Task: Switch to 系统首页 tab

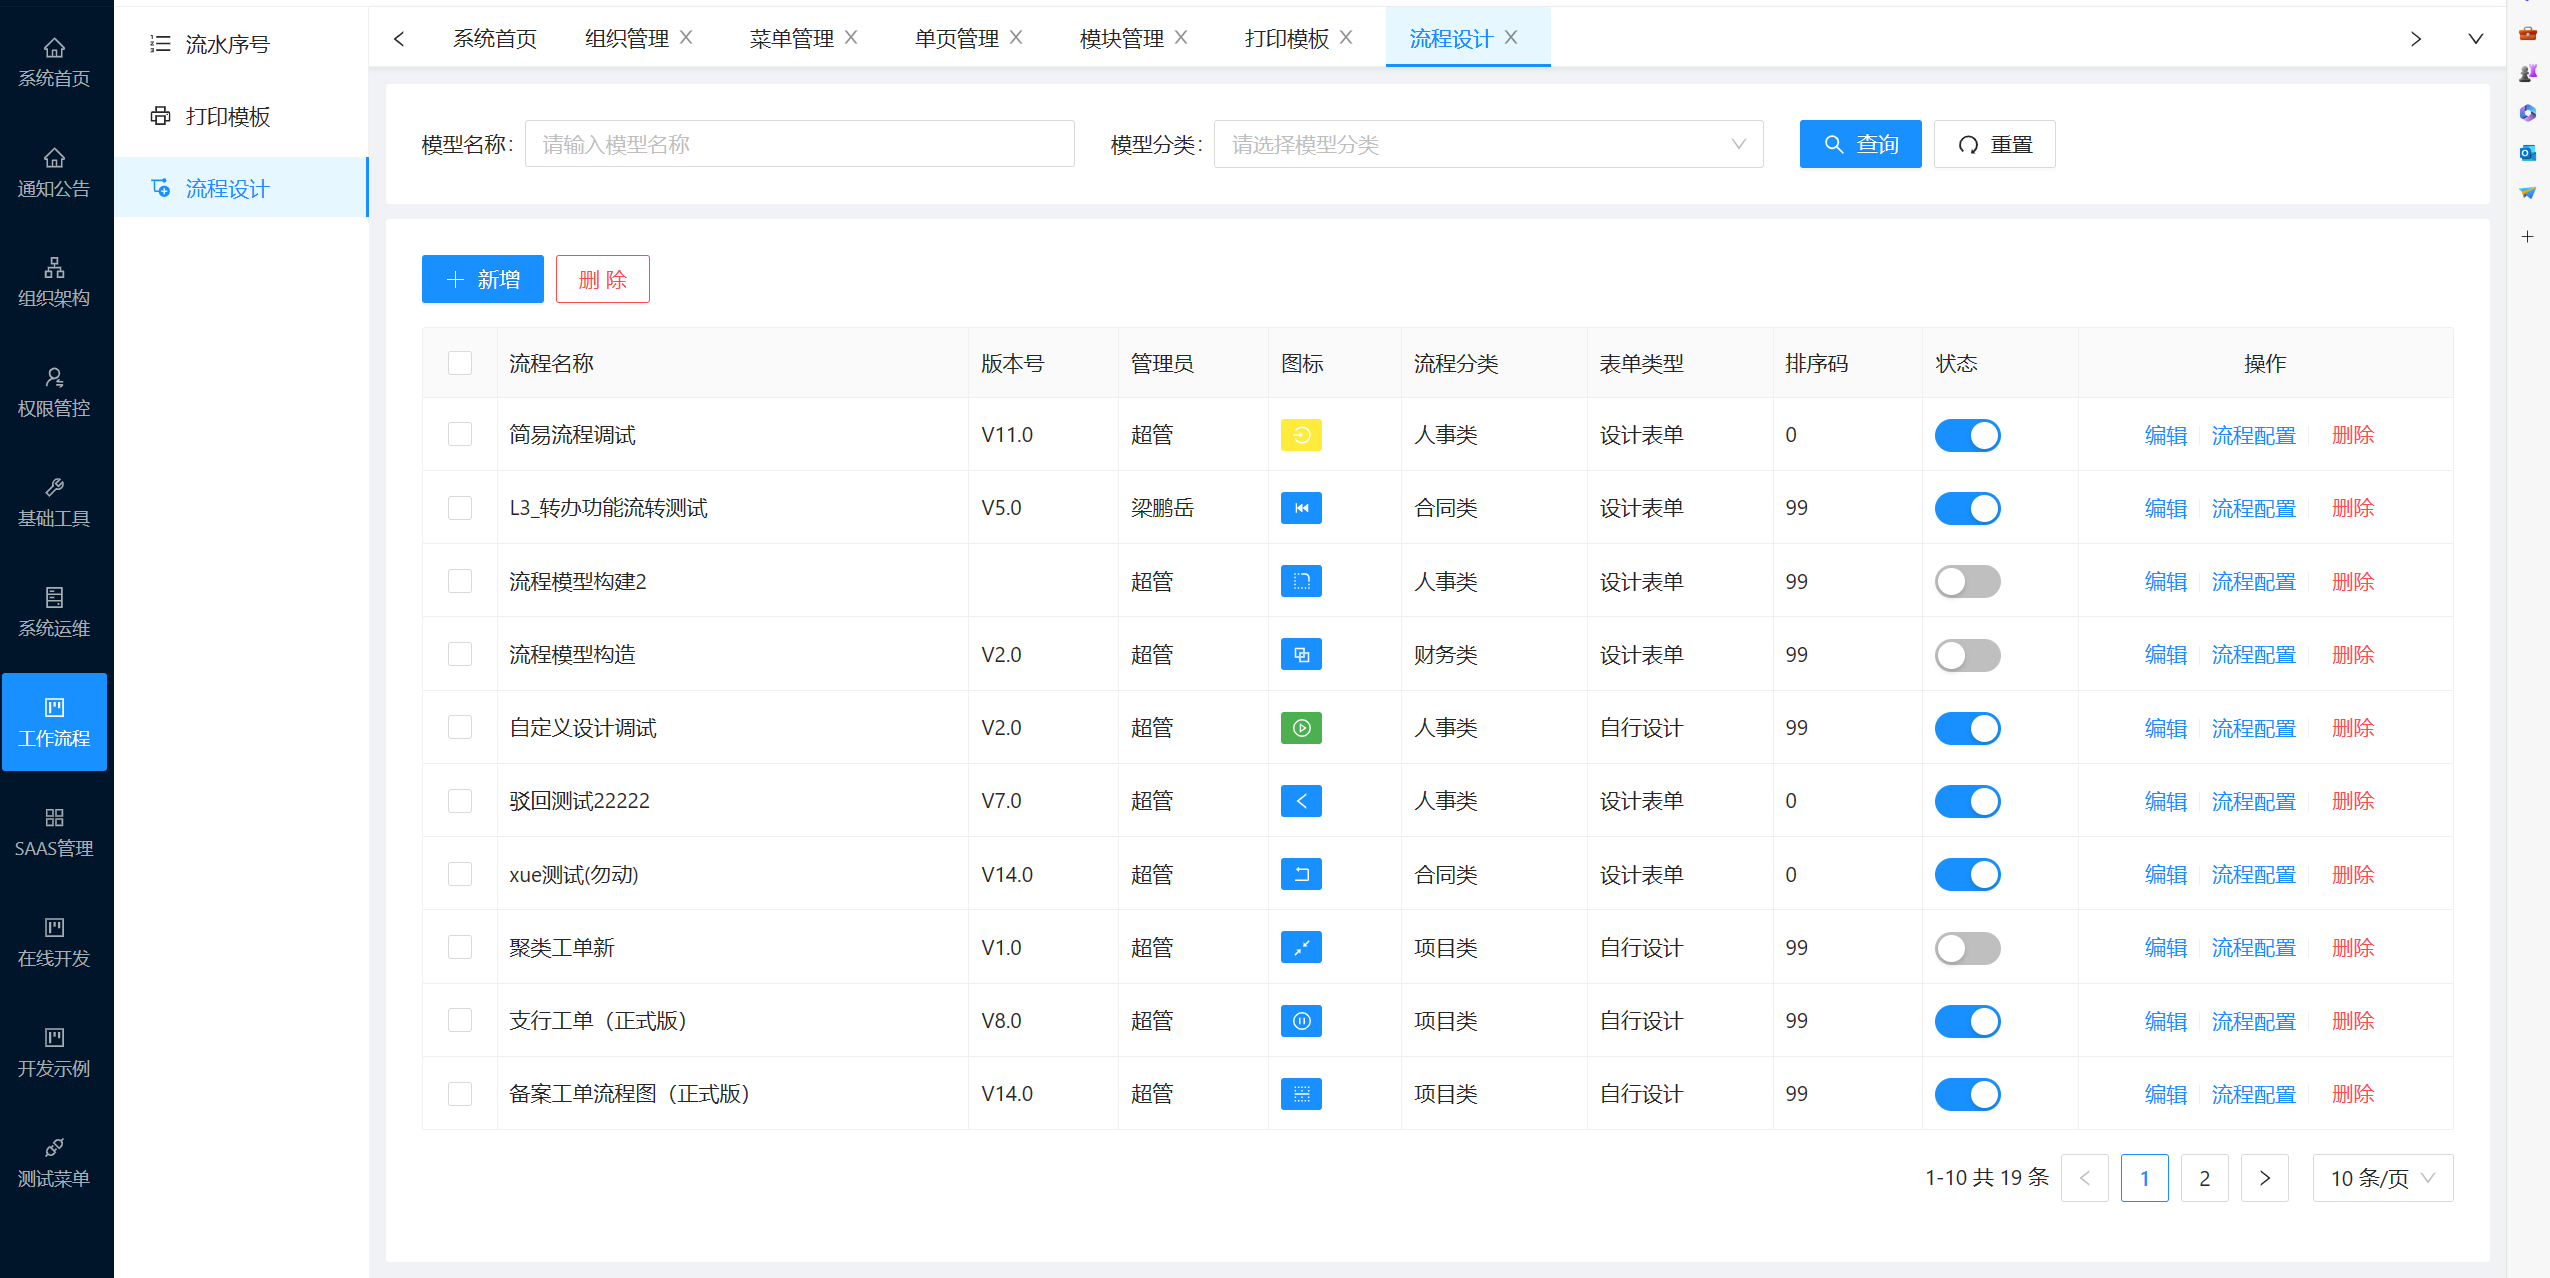Action: 495,38
